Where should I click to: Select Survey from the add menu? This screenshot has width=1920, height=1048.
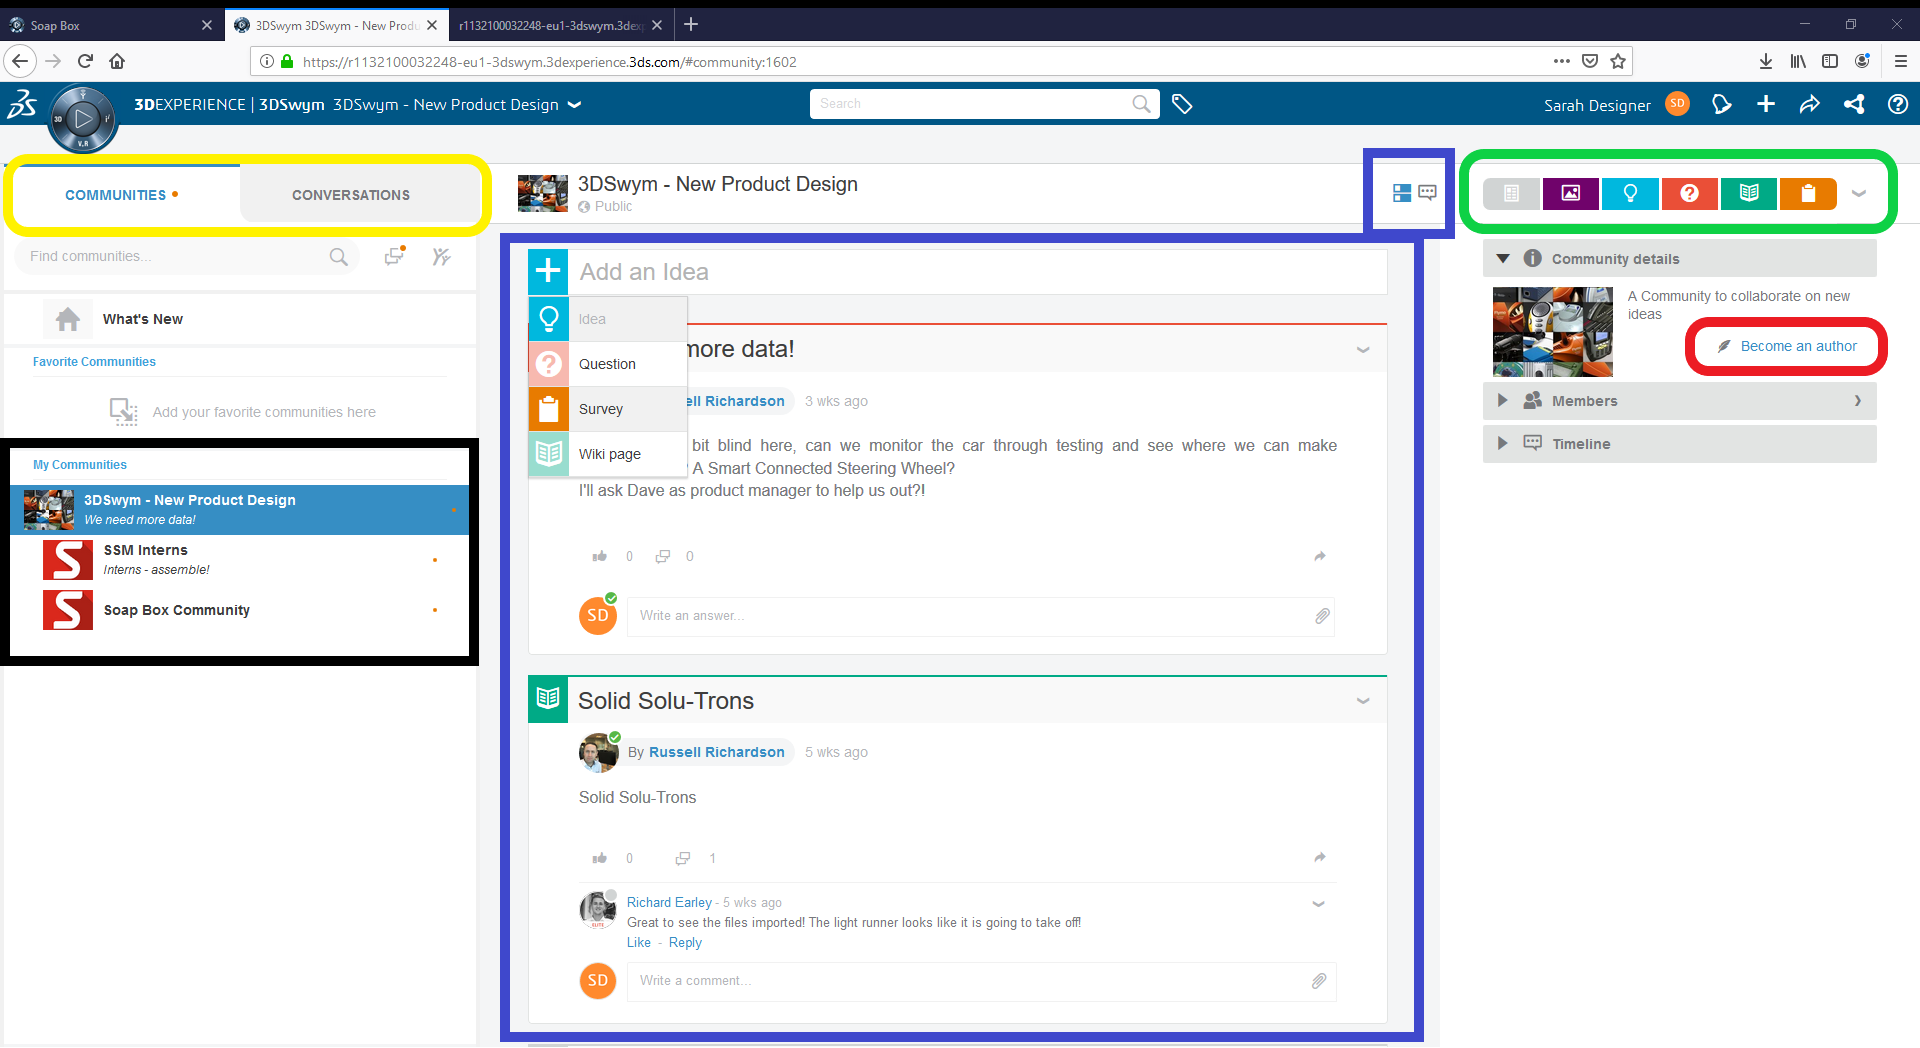[x=601, y=409]
